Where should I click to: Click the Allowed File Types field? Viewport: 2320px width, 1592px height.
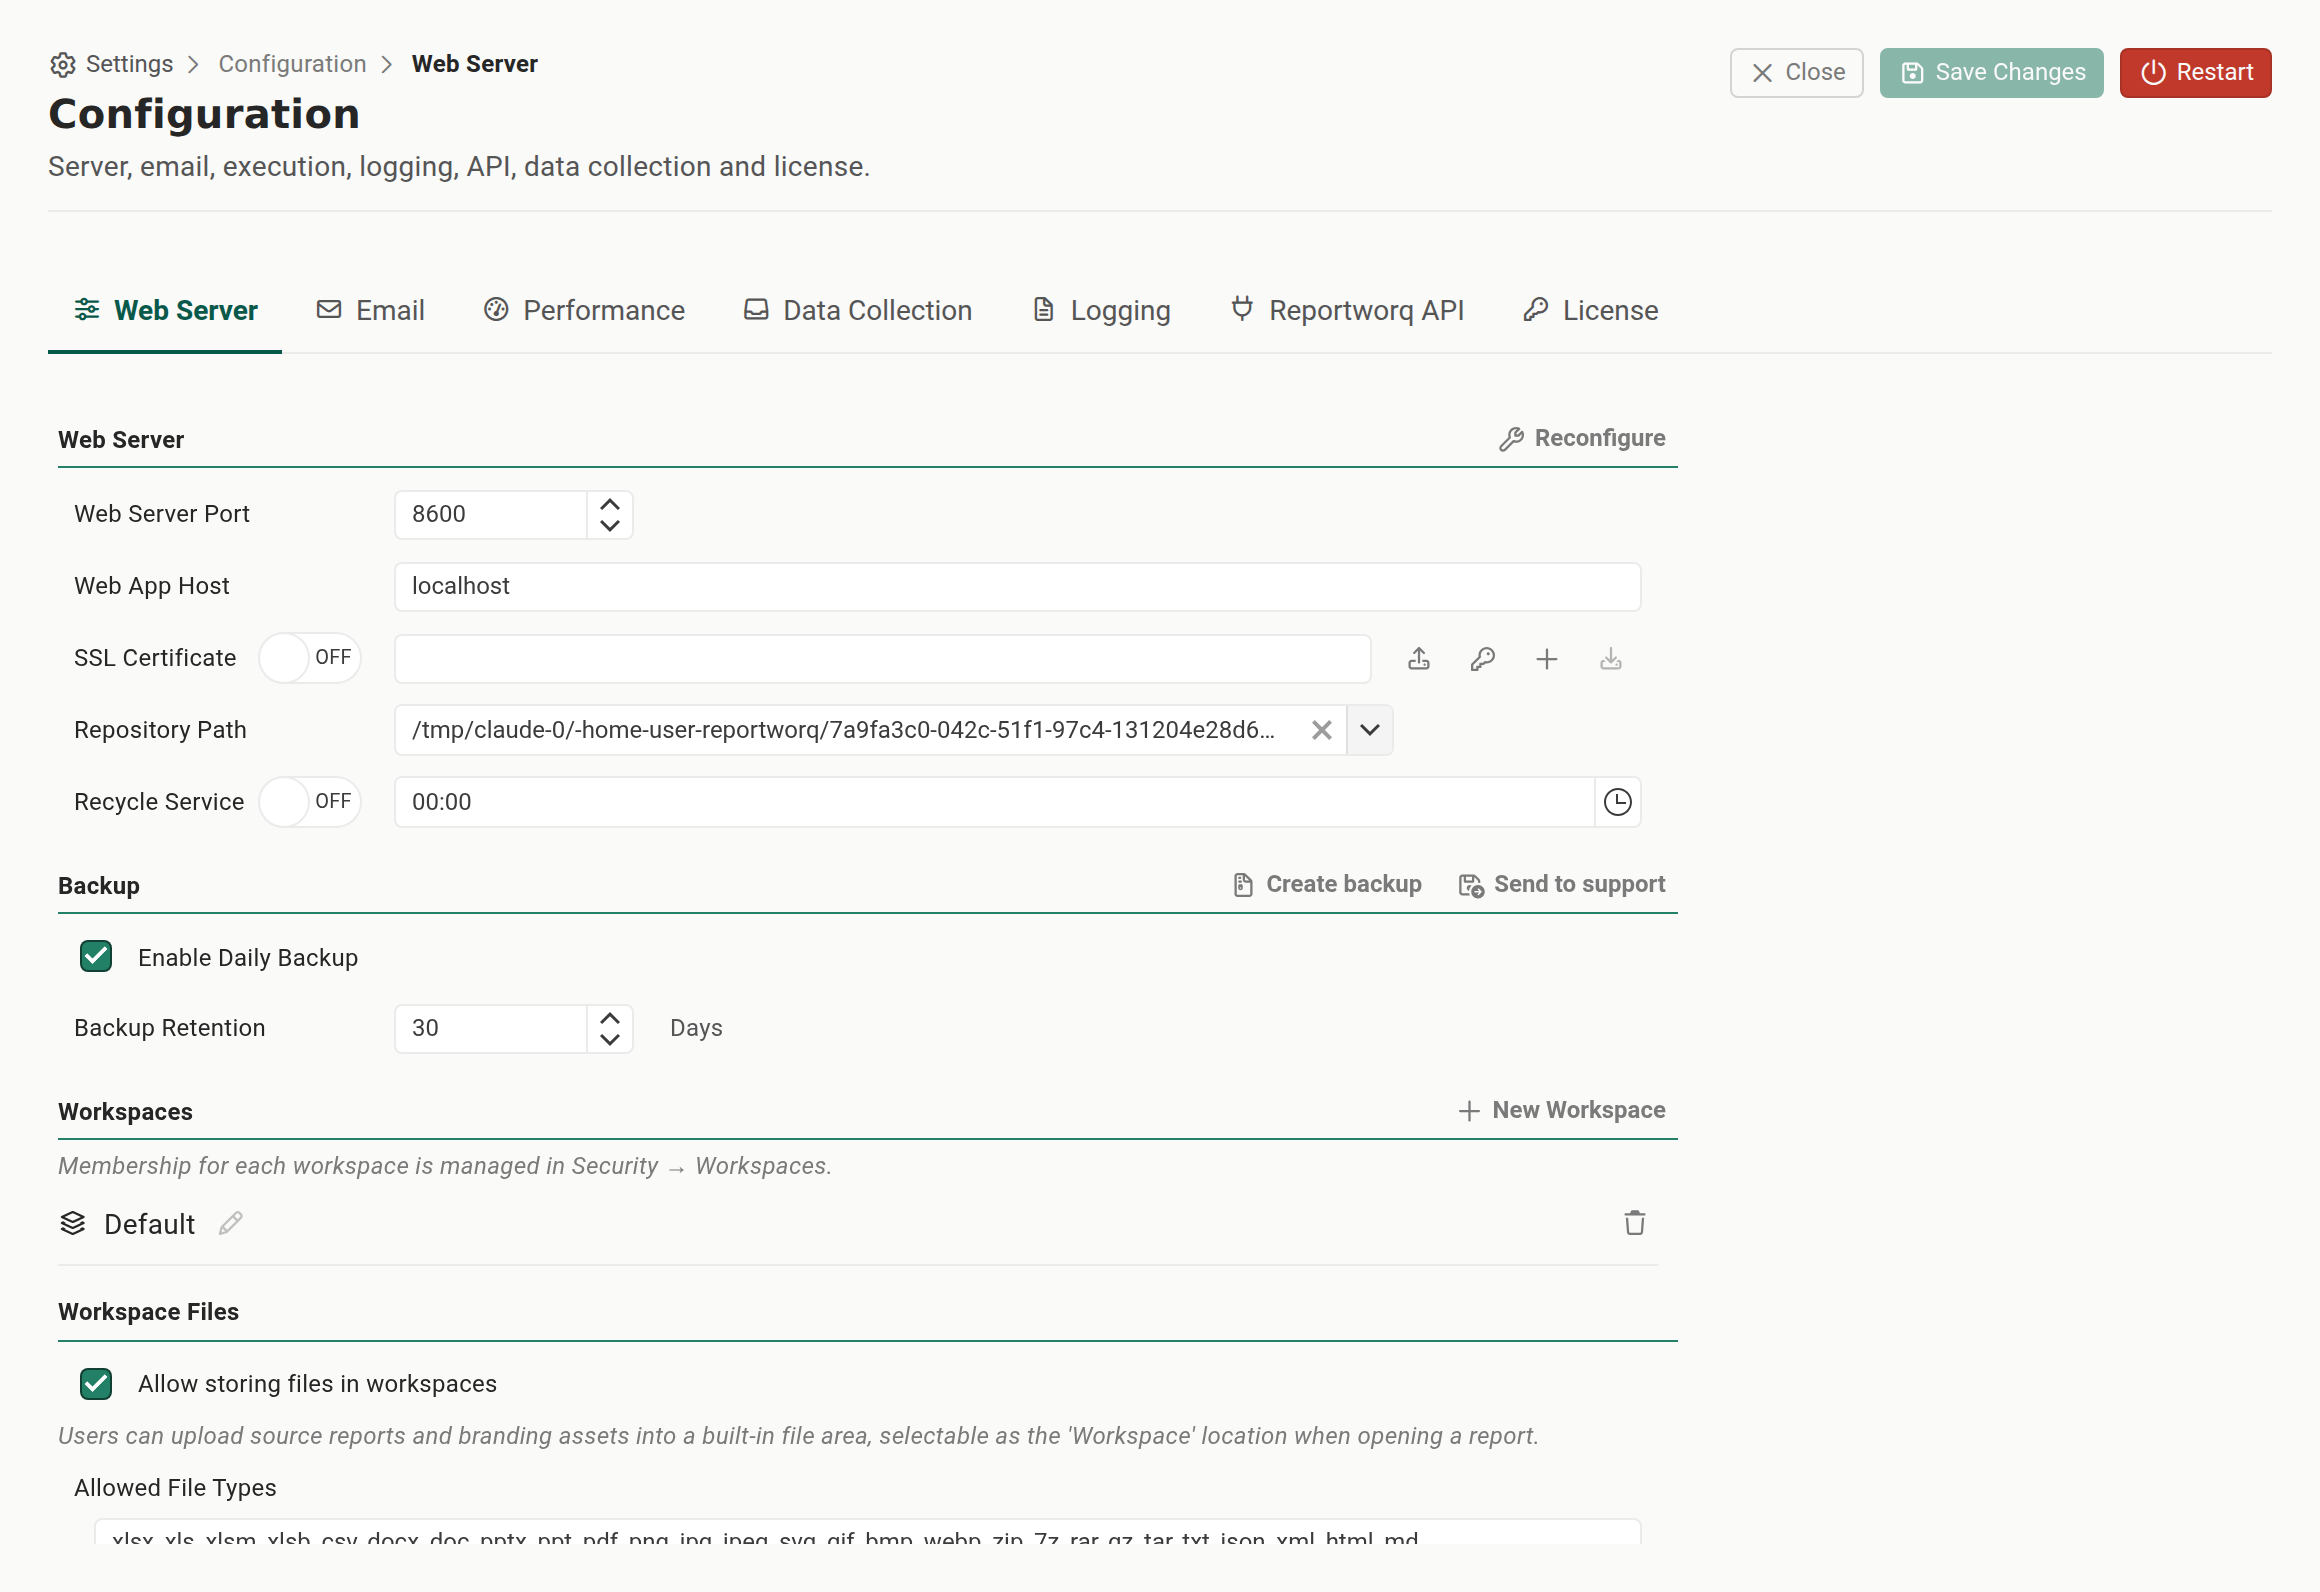click(x=867, y=1532)
